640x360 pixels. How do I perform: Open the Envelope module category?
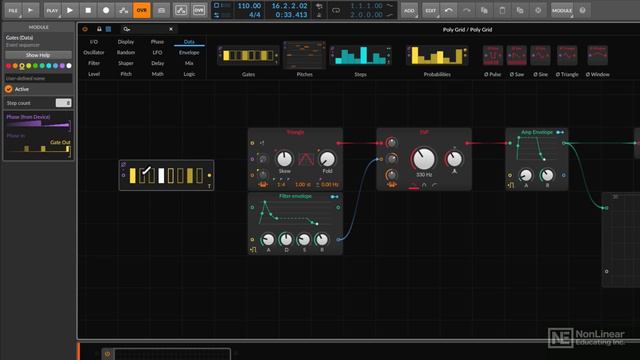[x=189, y=52]
